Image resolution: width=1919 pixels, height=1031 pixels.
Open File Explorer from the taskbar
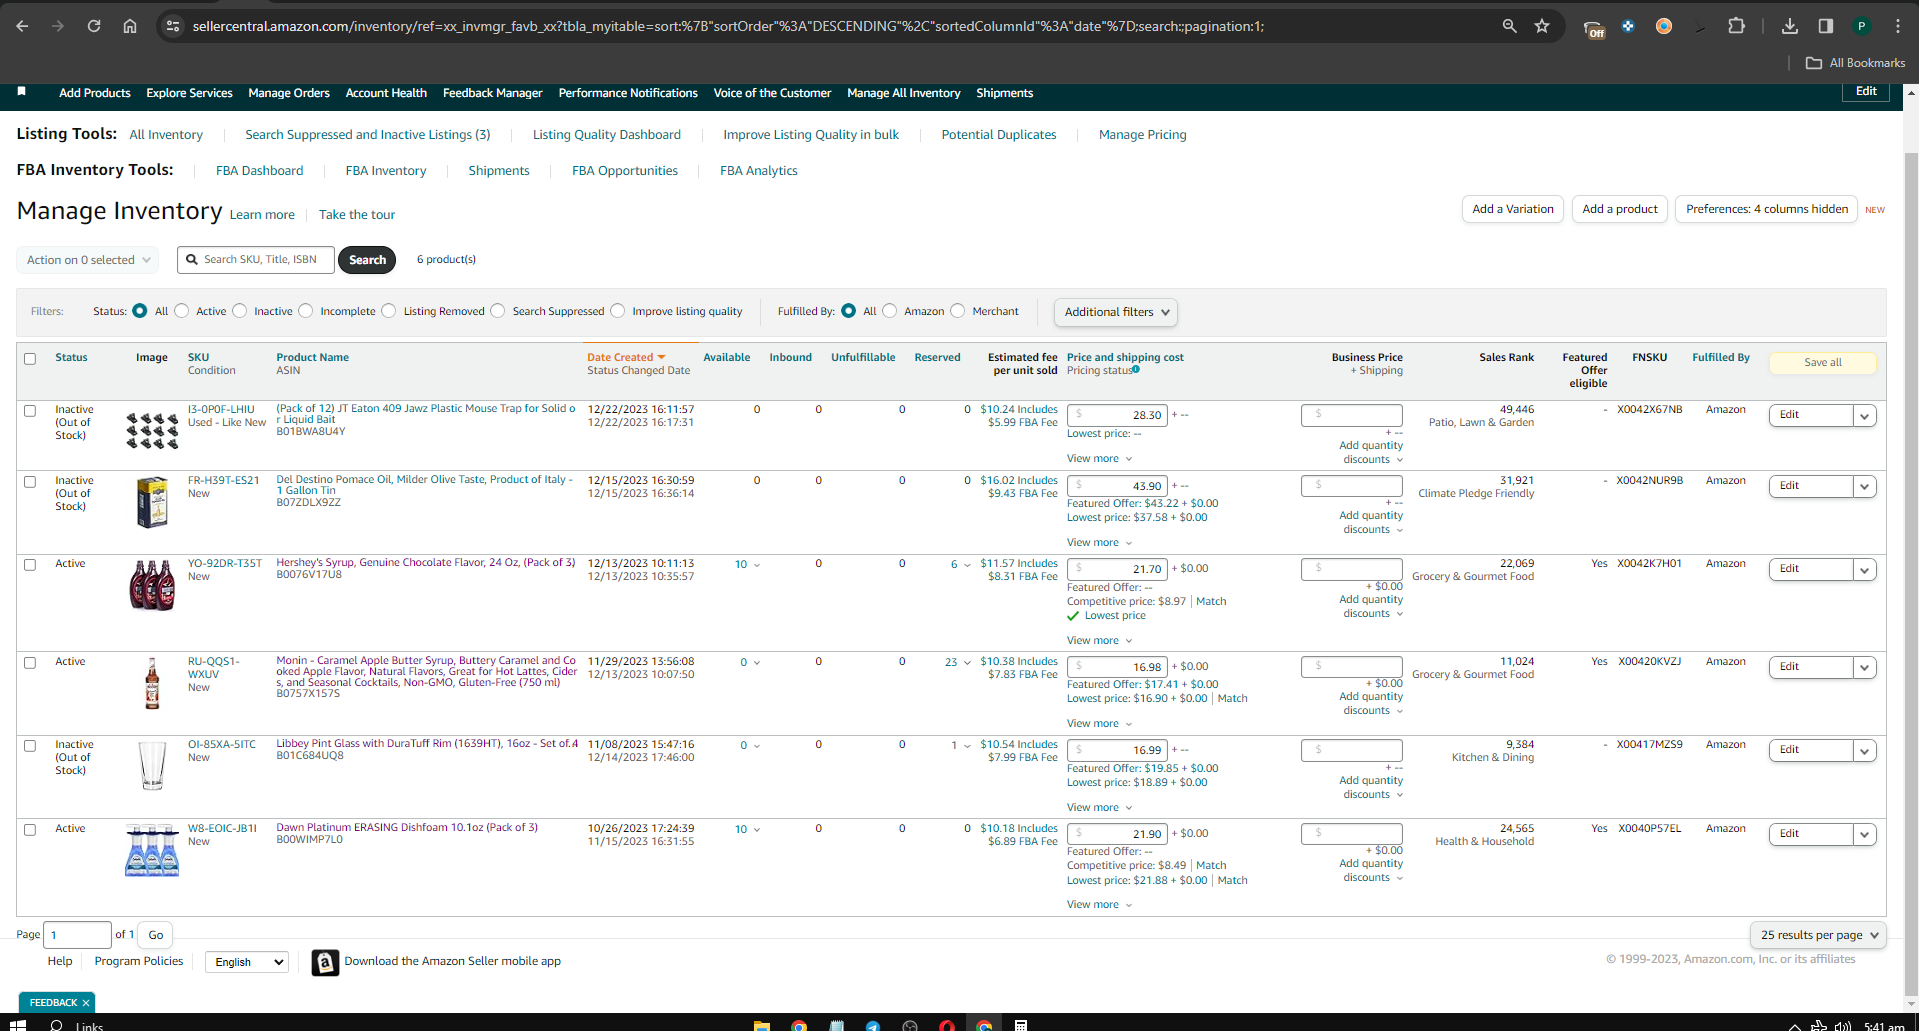click(x=762, y=1025)
